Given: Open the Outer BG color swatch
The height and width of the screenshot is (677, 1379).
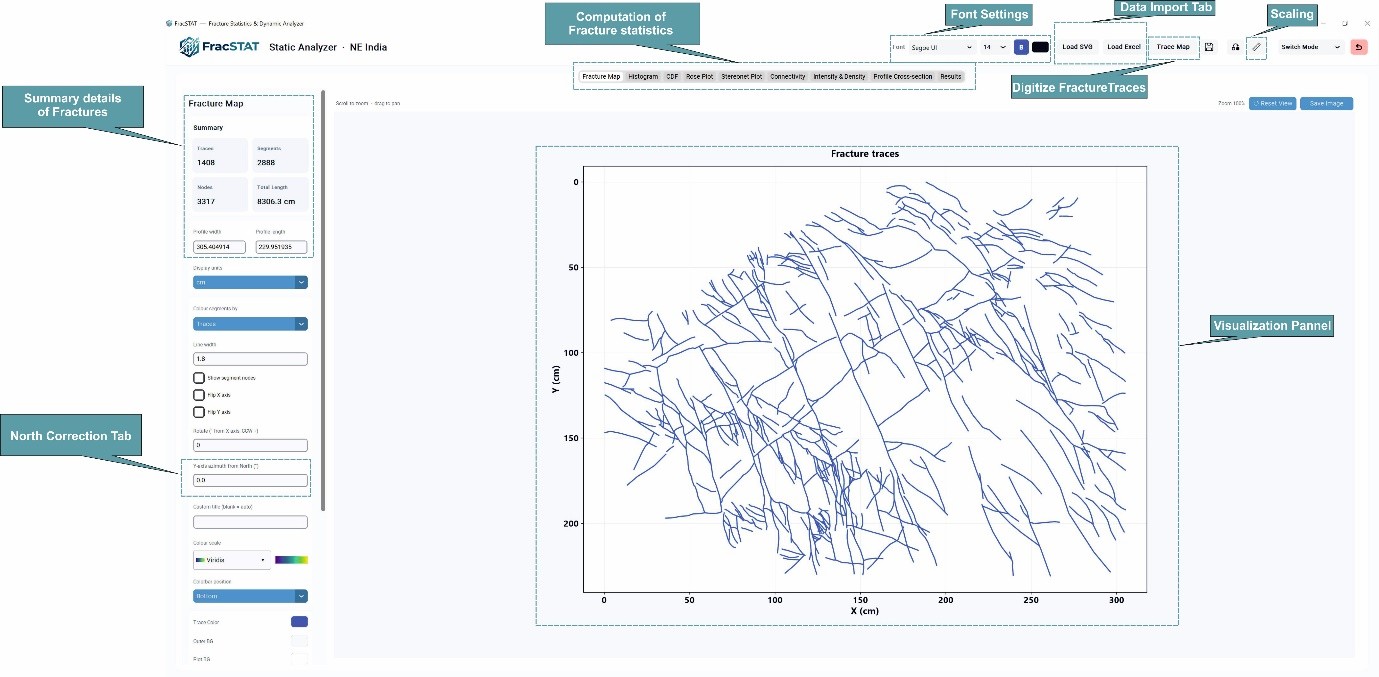Looking at the screenshot, I should click(299, 641).
